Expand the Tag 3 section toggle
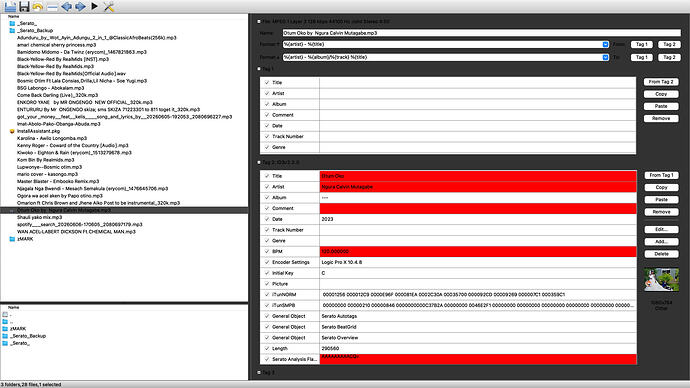The image size is (690, 388). (259, 373)
